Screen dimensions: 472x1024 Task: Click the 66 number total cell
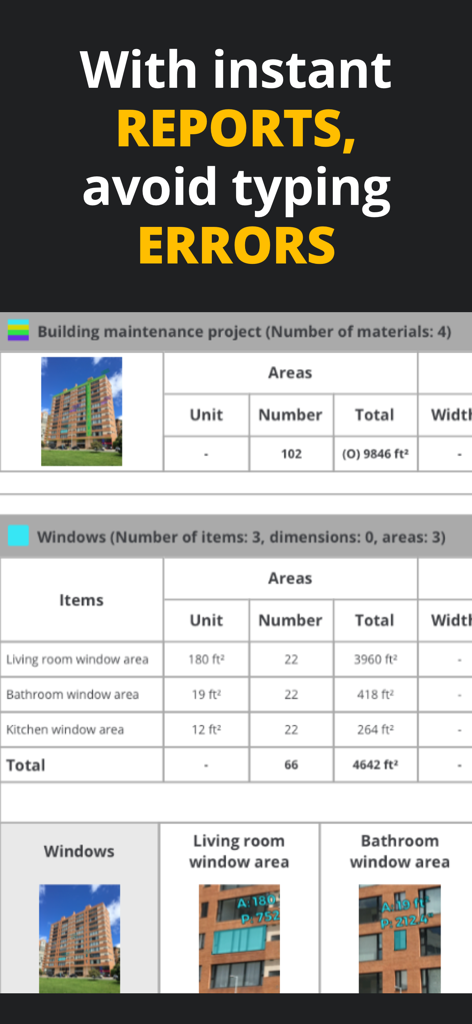(291, 765)
